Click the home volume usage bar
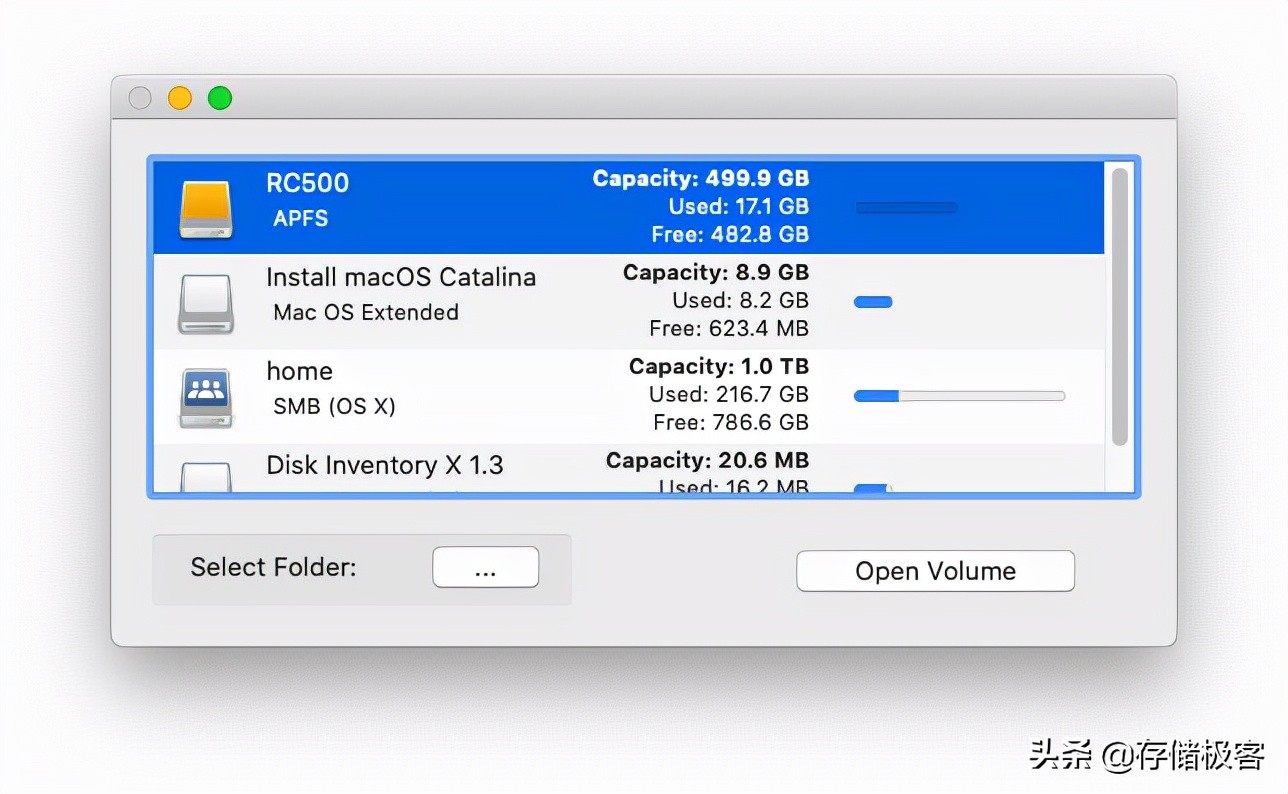The width and height of the screenshot is (1288, 794). pyautogui.click(x=959, y=396)
